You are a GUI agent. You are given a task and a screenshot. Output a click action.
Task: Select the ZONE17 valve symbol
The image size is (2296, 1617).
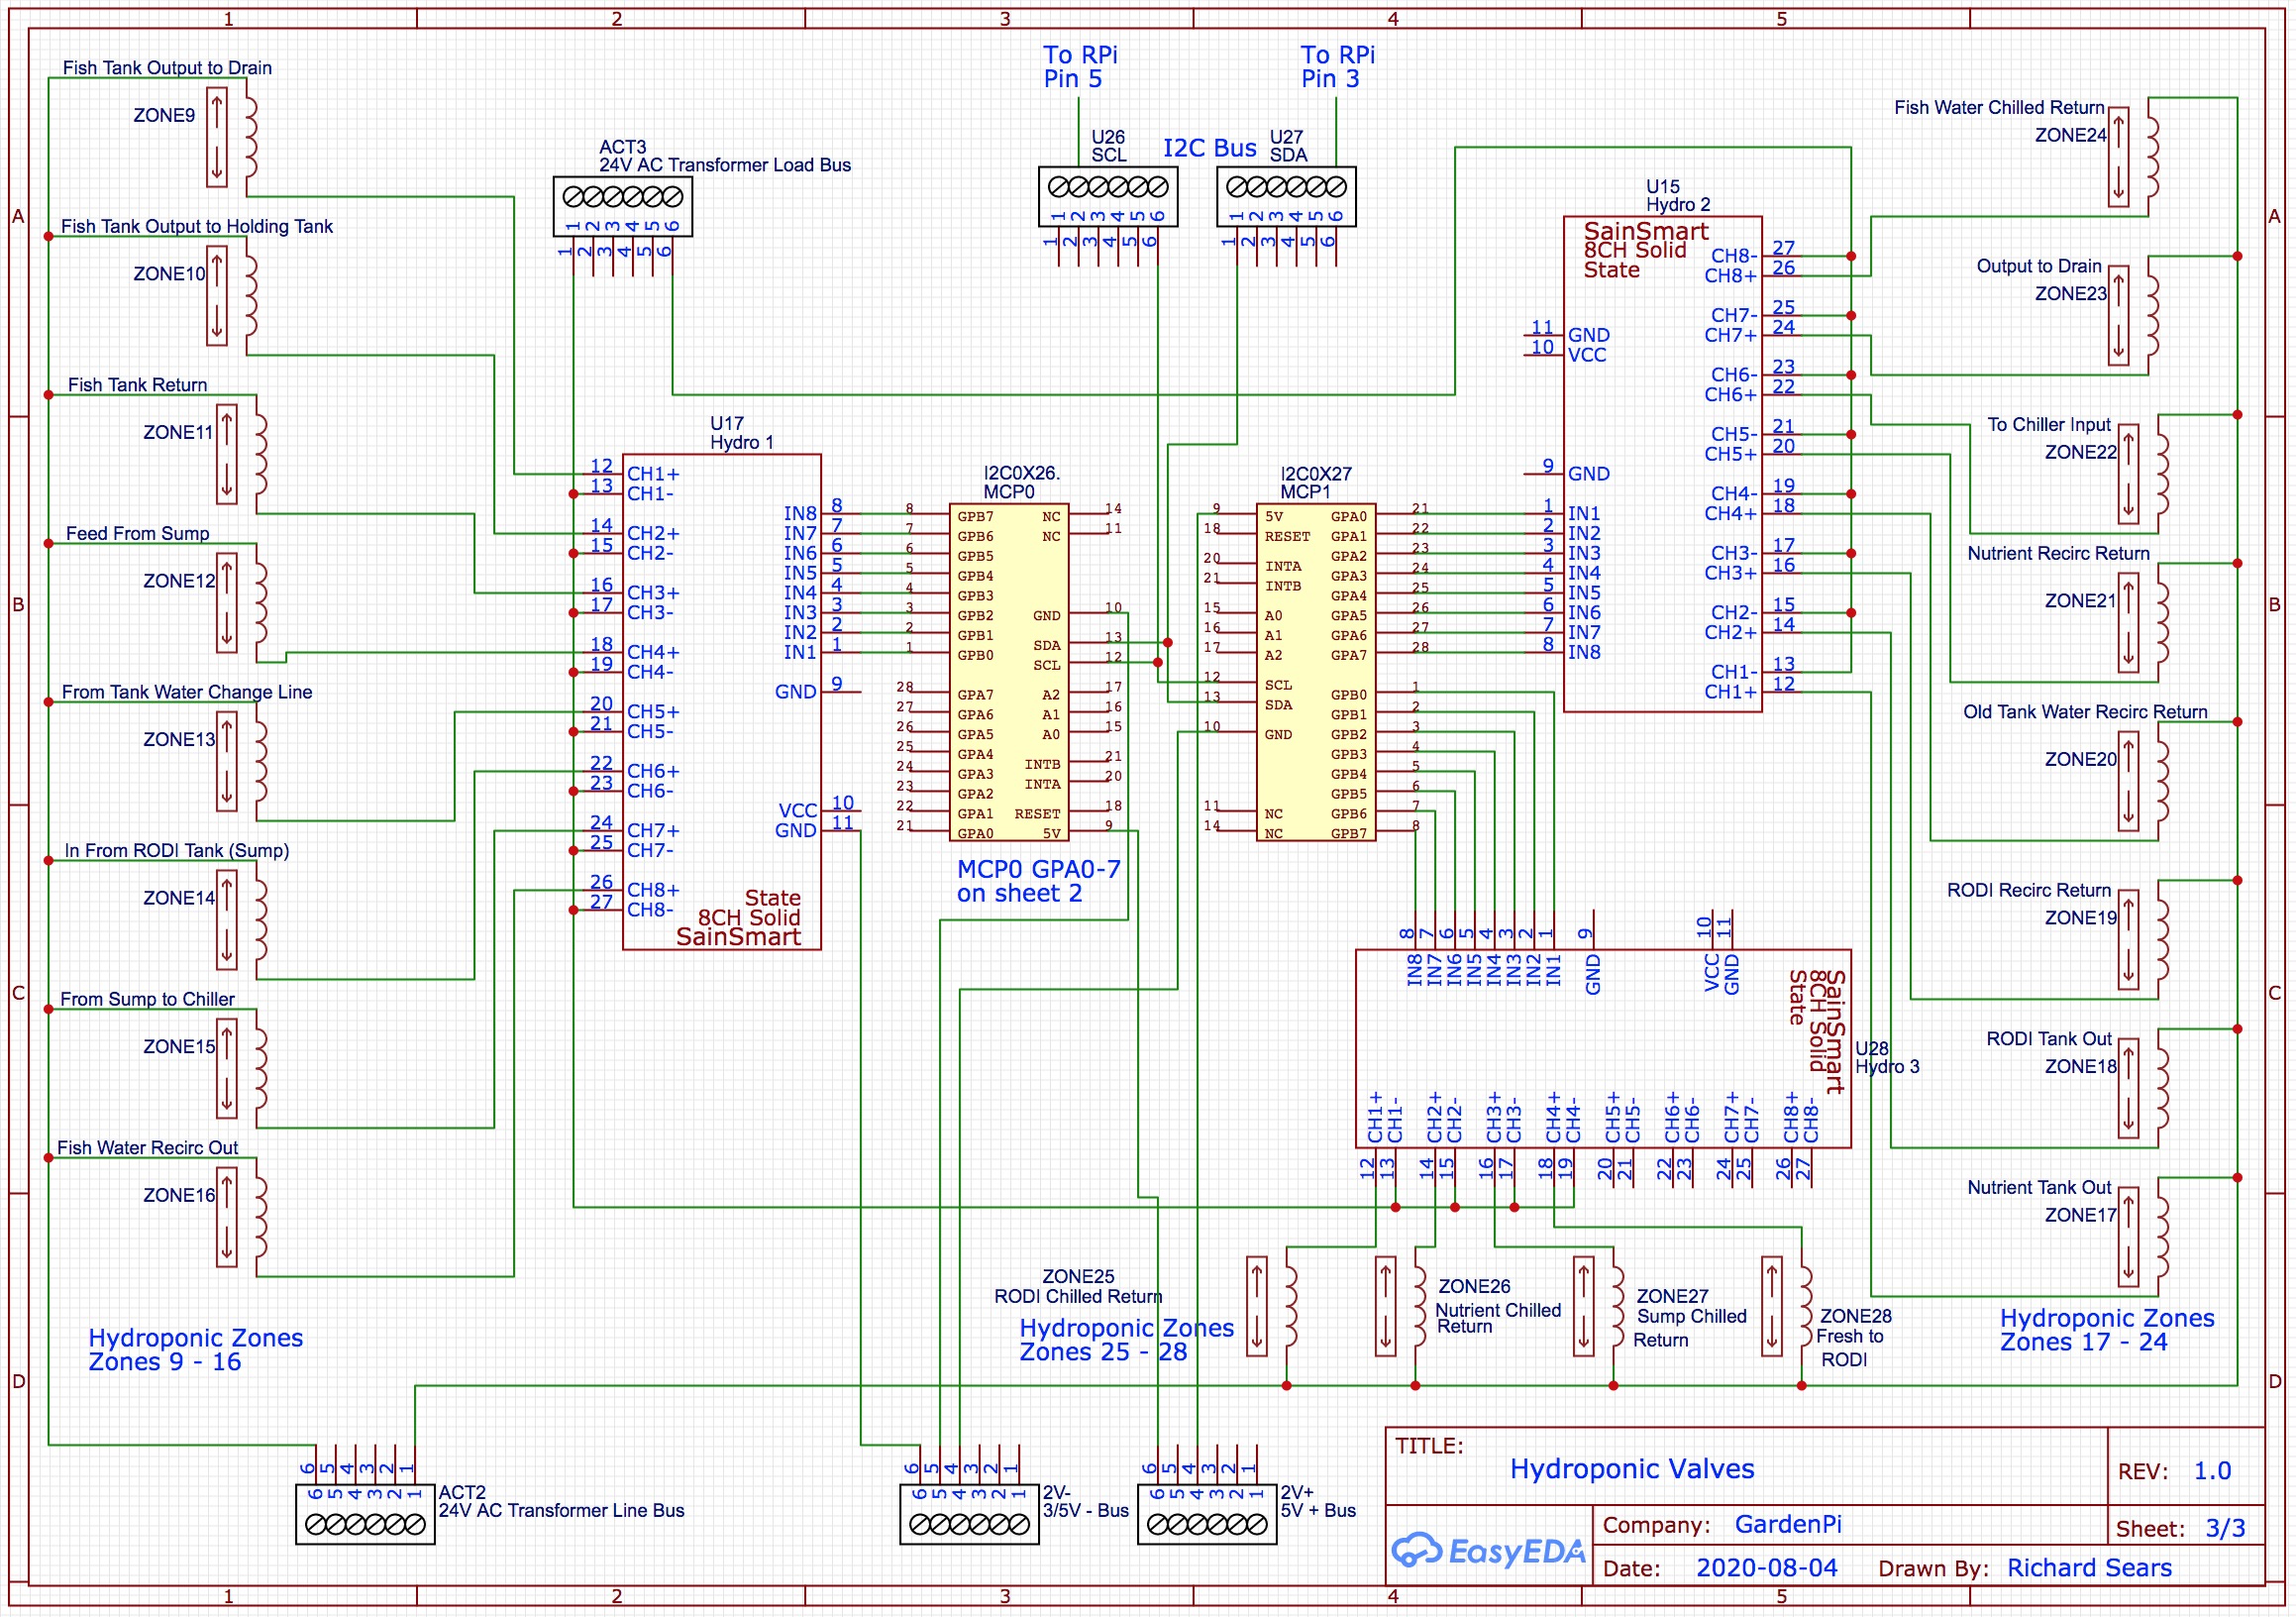[2145, 1238]
